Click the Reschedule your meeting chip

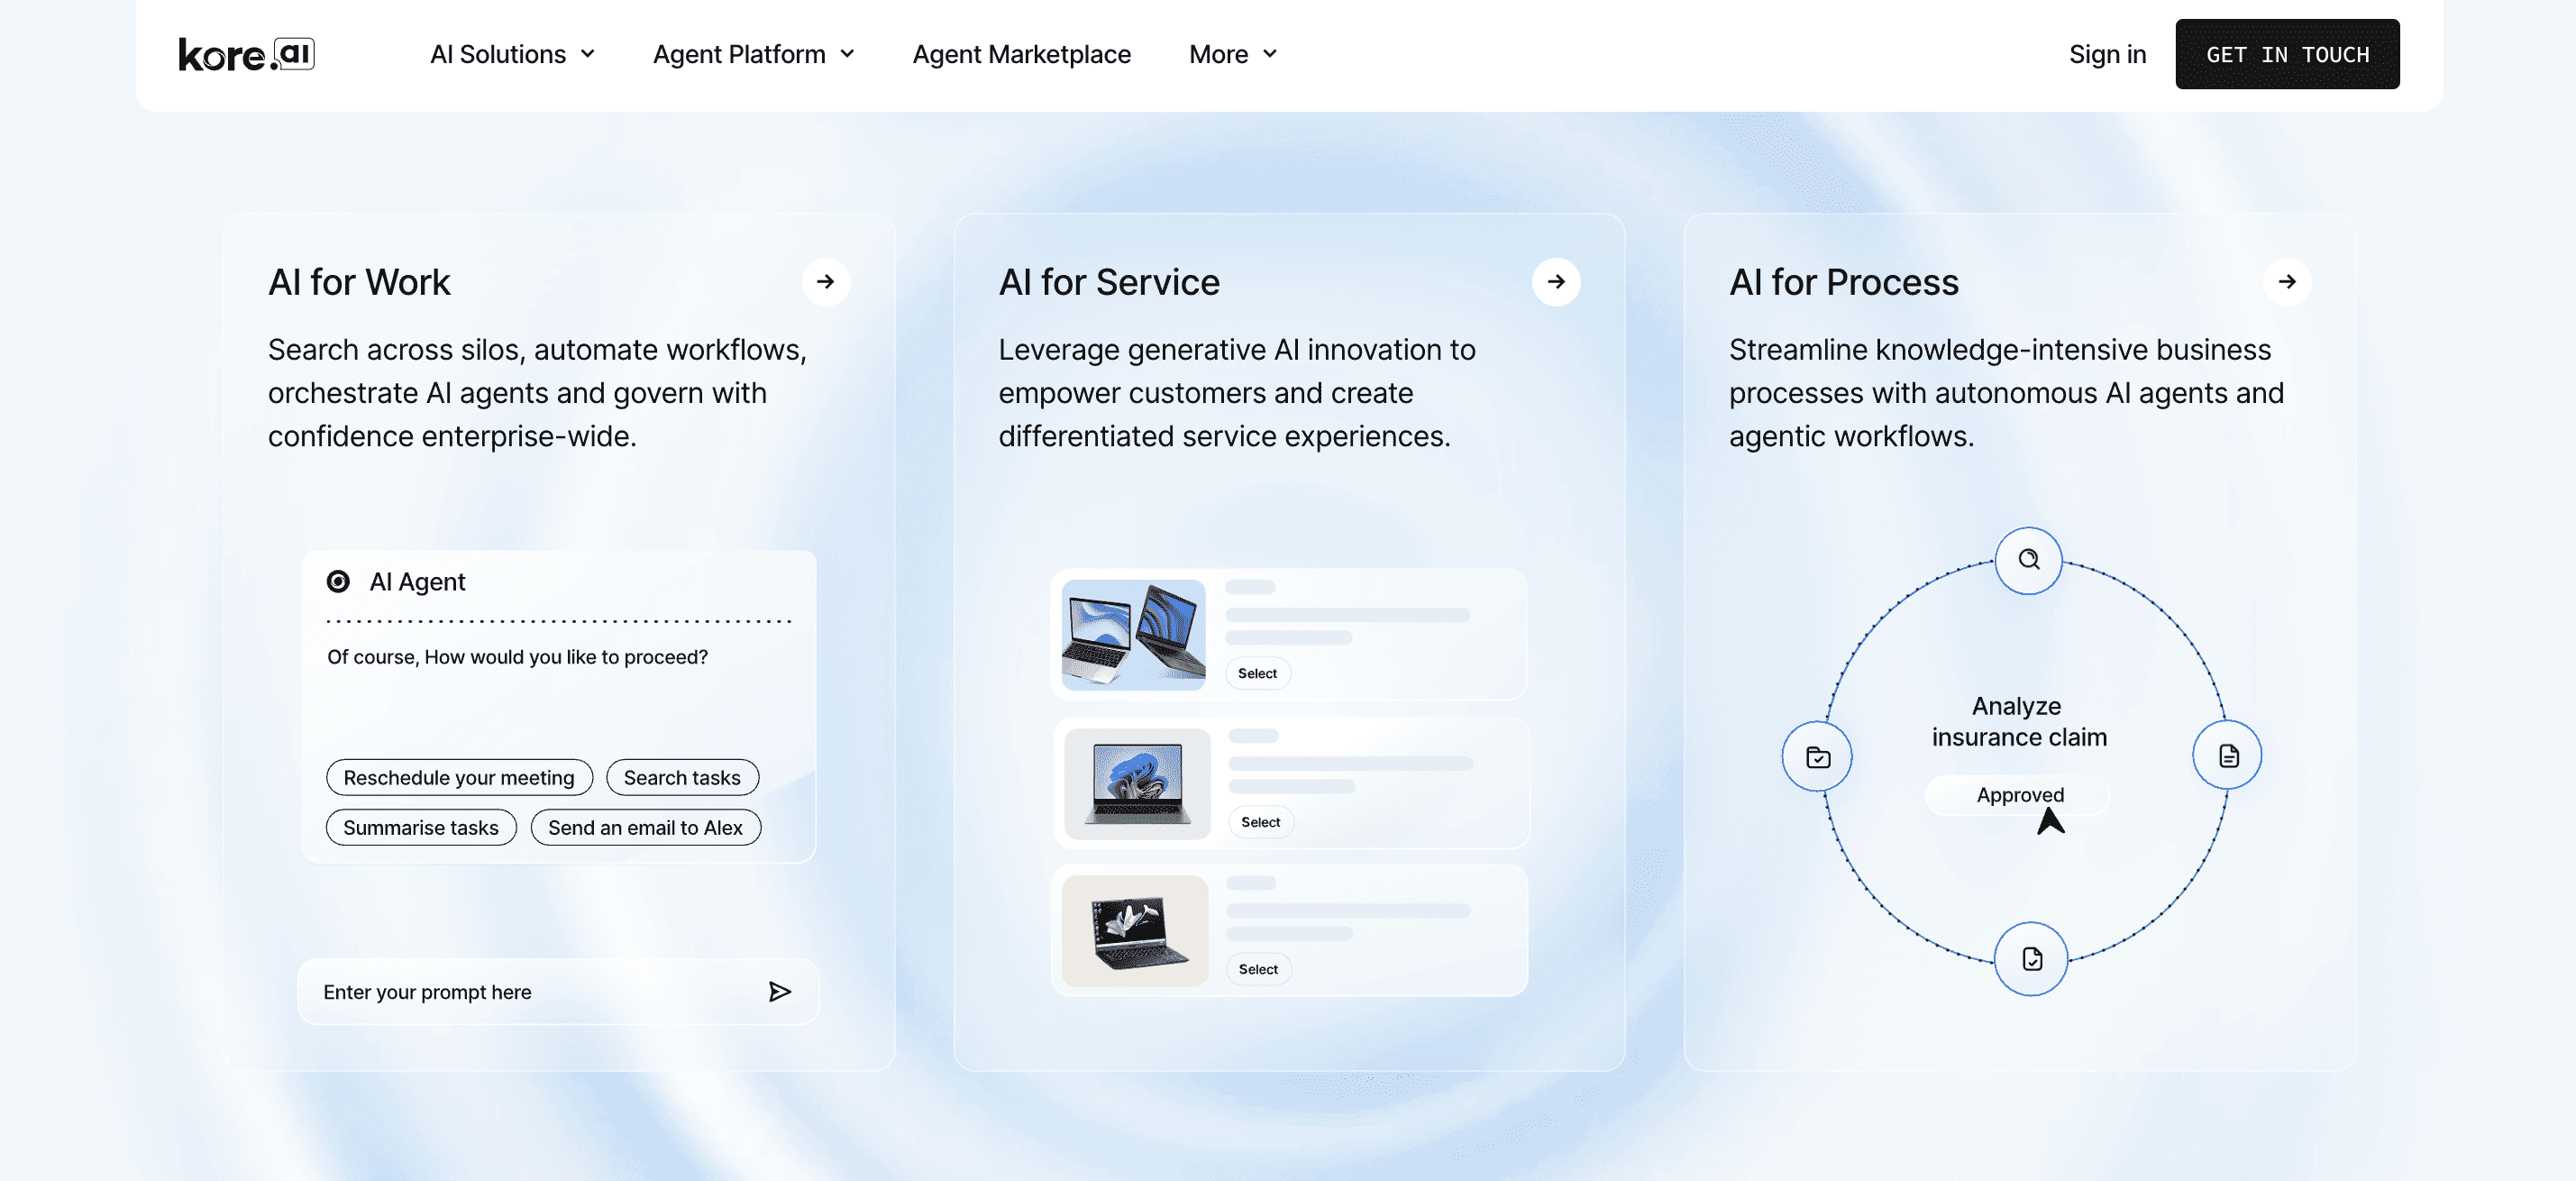(x=458, y=777)
